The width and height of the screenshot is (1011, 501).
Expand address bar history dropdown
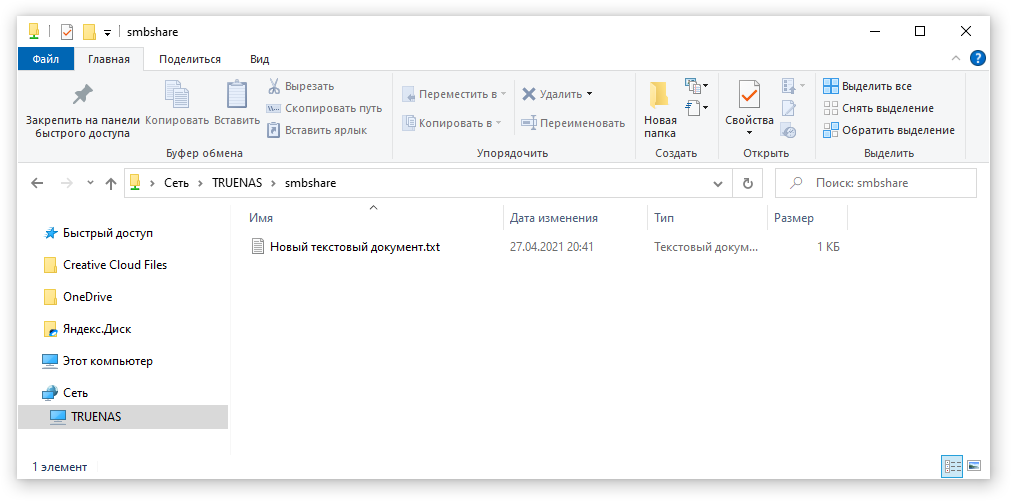[718, 184]
